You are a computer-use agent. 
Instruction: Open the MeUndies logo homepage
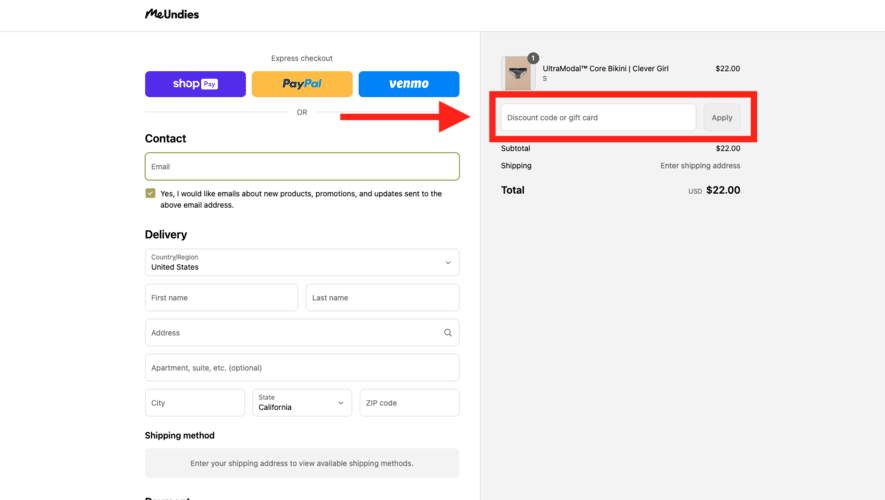[172, 14]
